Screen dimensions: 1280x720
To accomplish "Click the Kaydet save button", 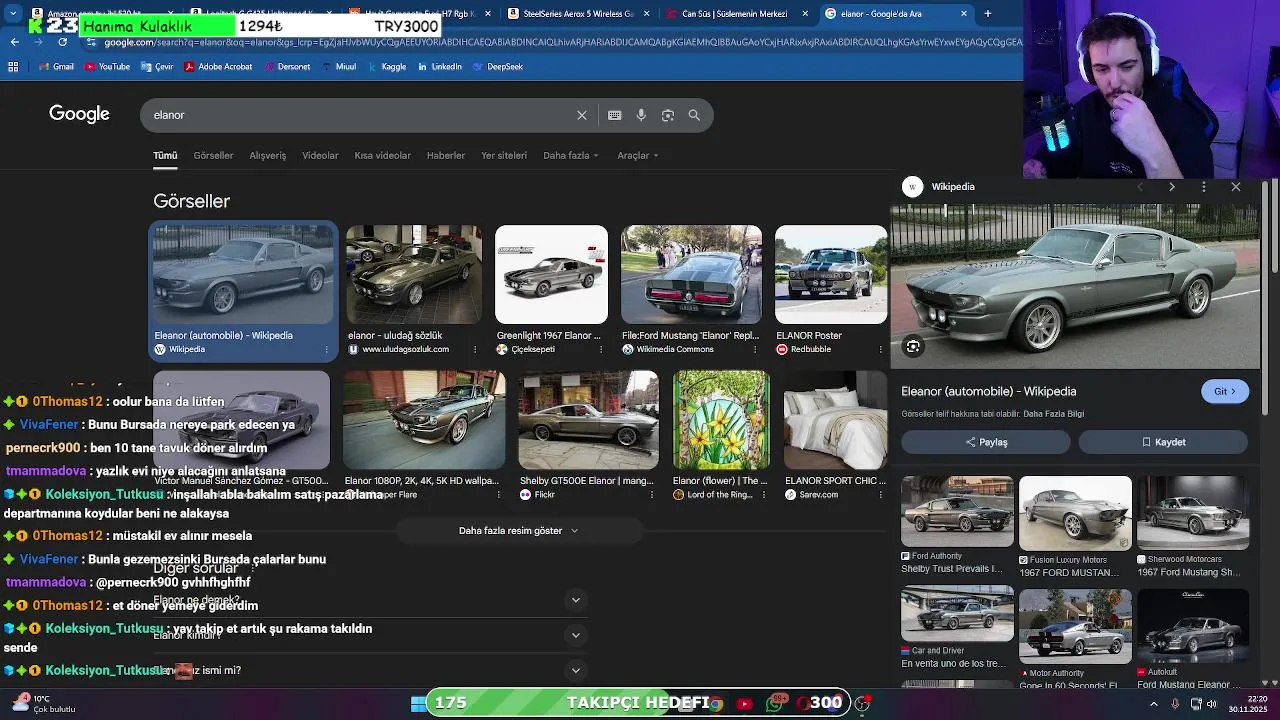I will pos(1163,442).
